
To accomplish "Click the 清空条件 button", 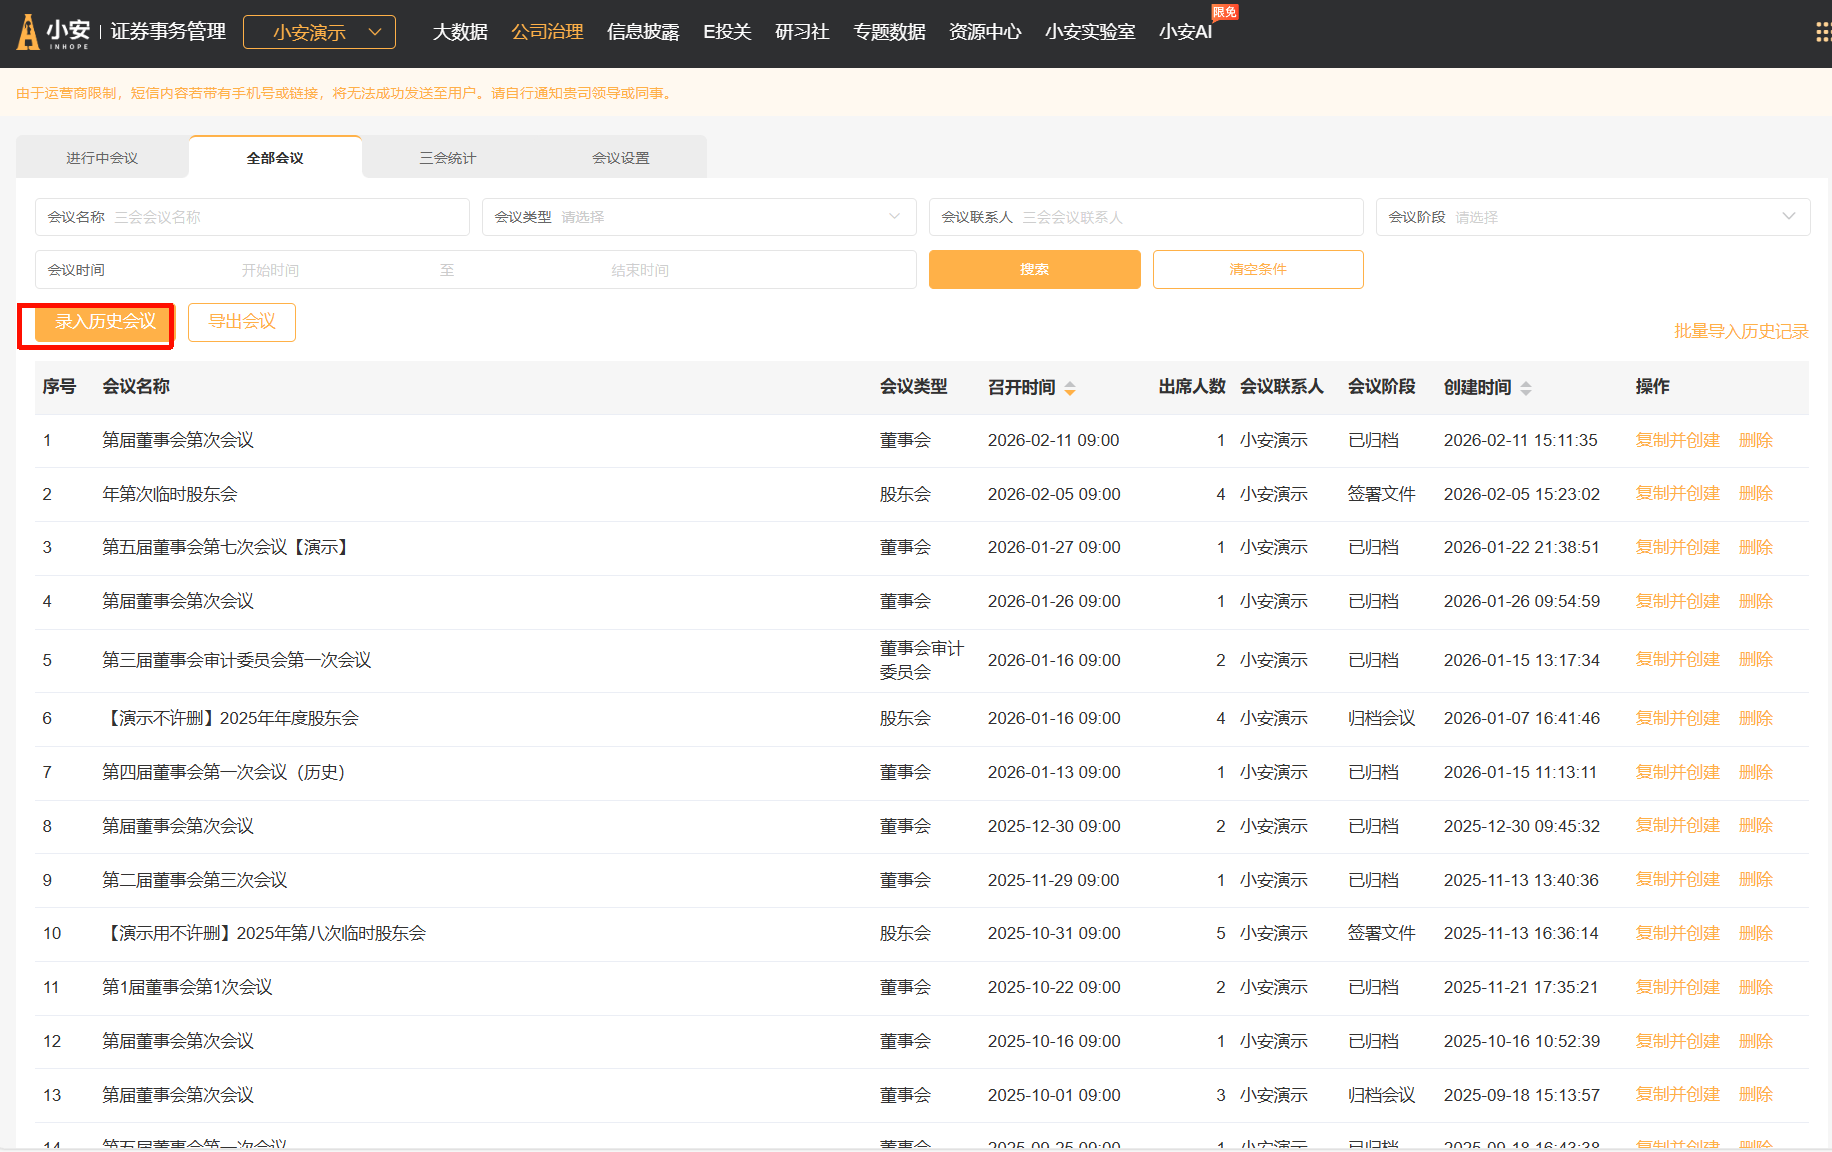I will click(1257, 269).
